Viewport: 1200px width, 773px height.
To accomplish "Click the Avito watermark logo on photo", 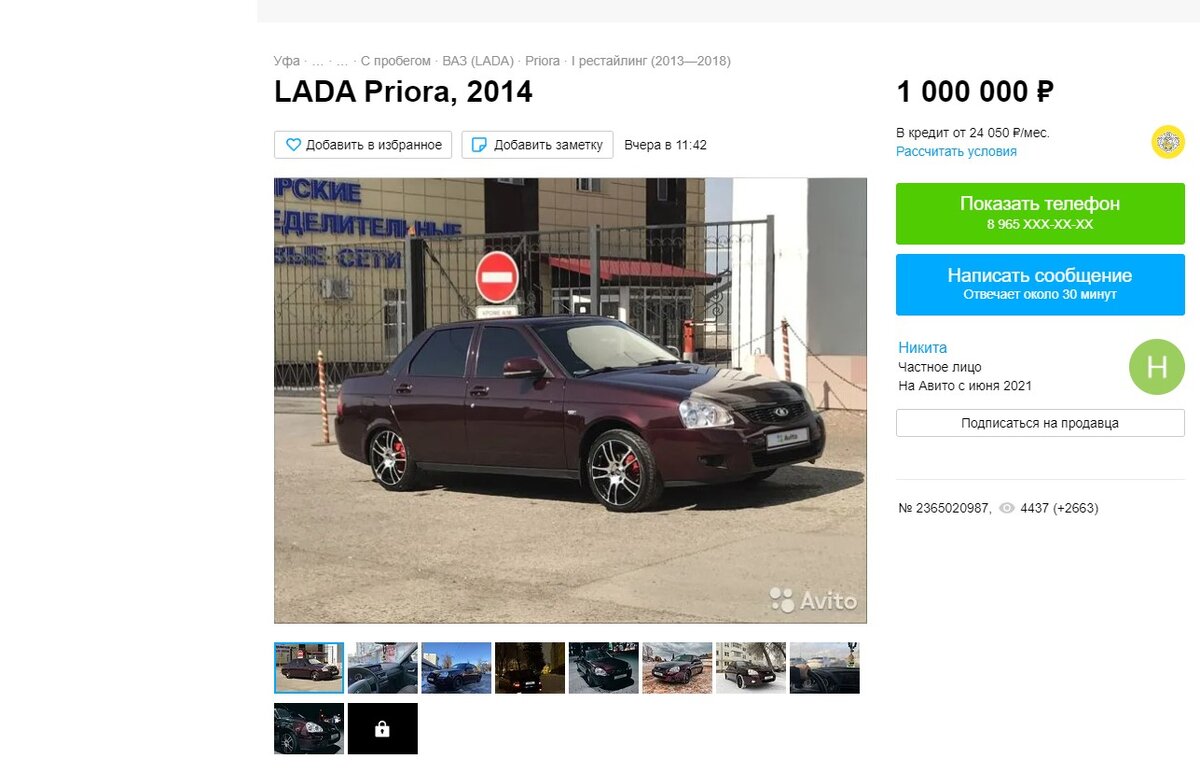I will pyautogui.click(x=813, y=600).
